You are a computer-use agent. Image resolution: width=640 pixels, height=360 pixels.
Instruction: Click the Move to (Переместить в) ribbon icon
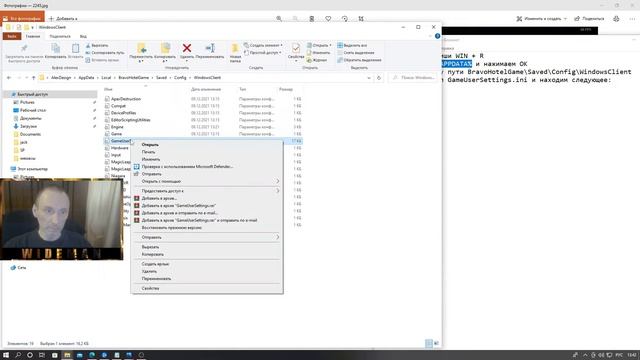pyautogui.click(x=141, y=48)
